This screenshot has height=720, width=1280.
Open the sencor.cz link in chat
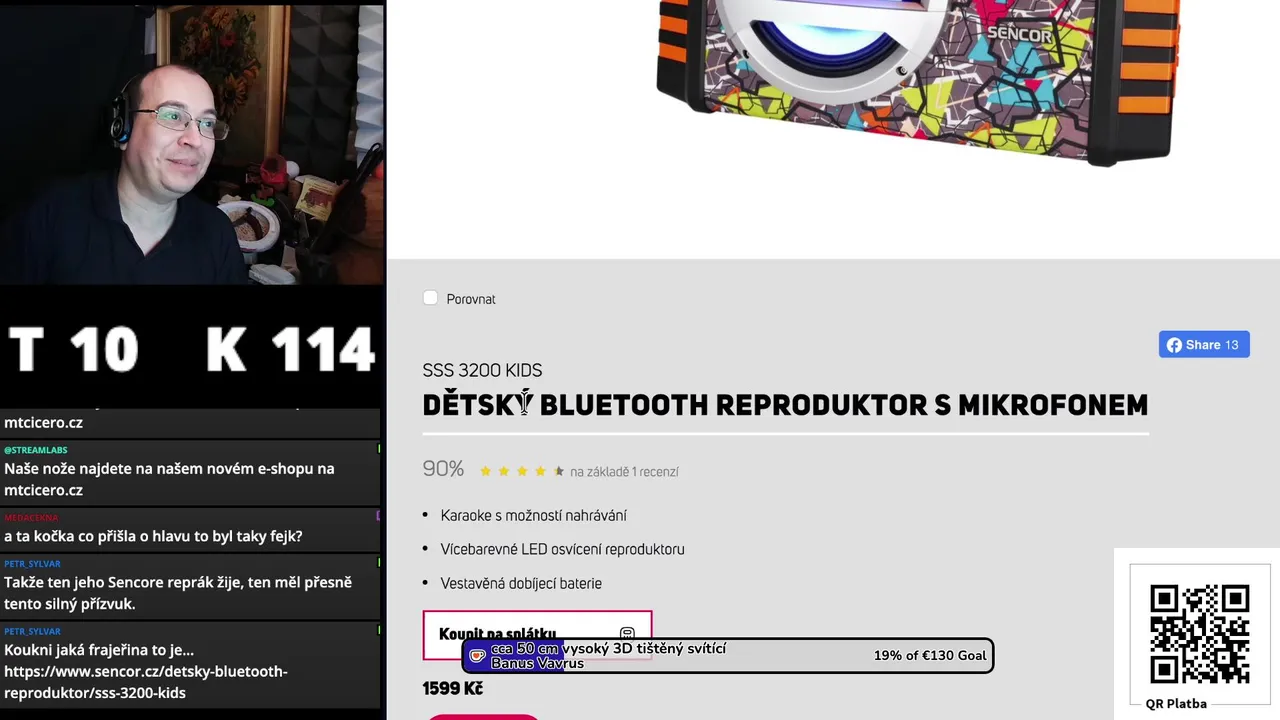pyautogui.click(x=145, y=682)
